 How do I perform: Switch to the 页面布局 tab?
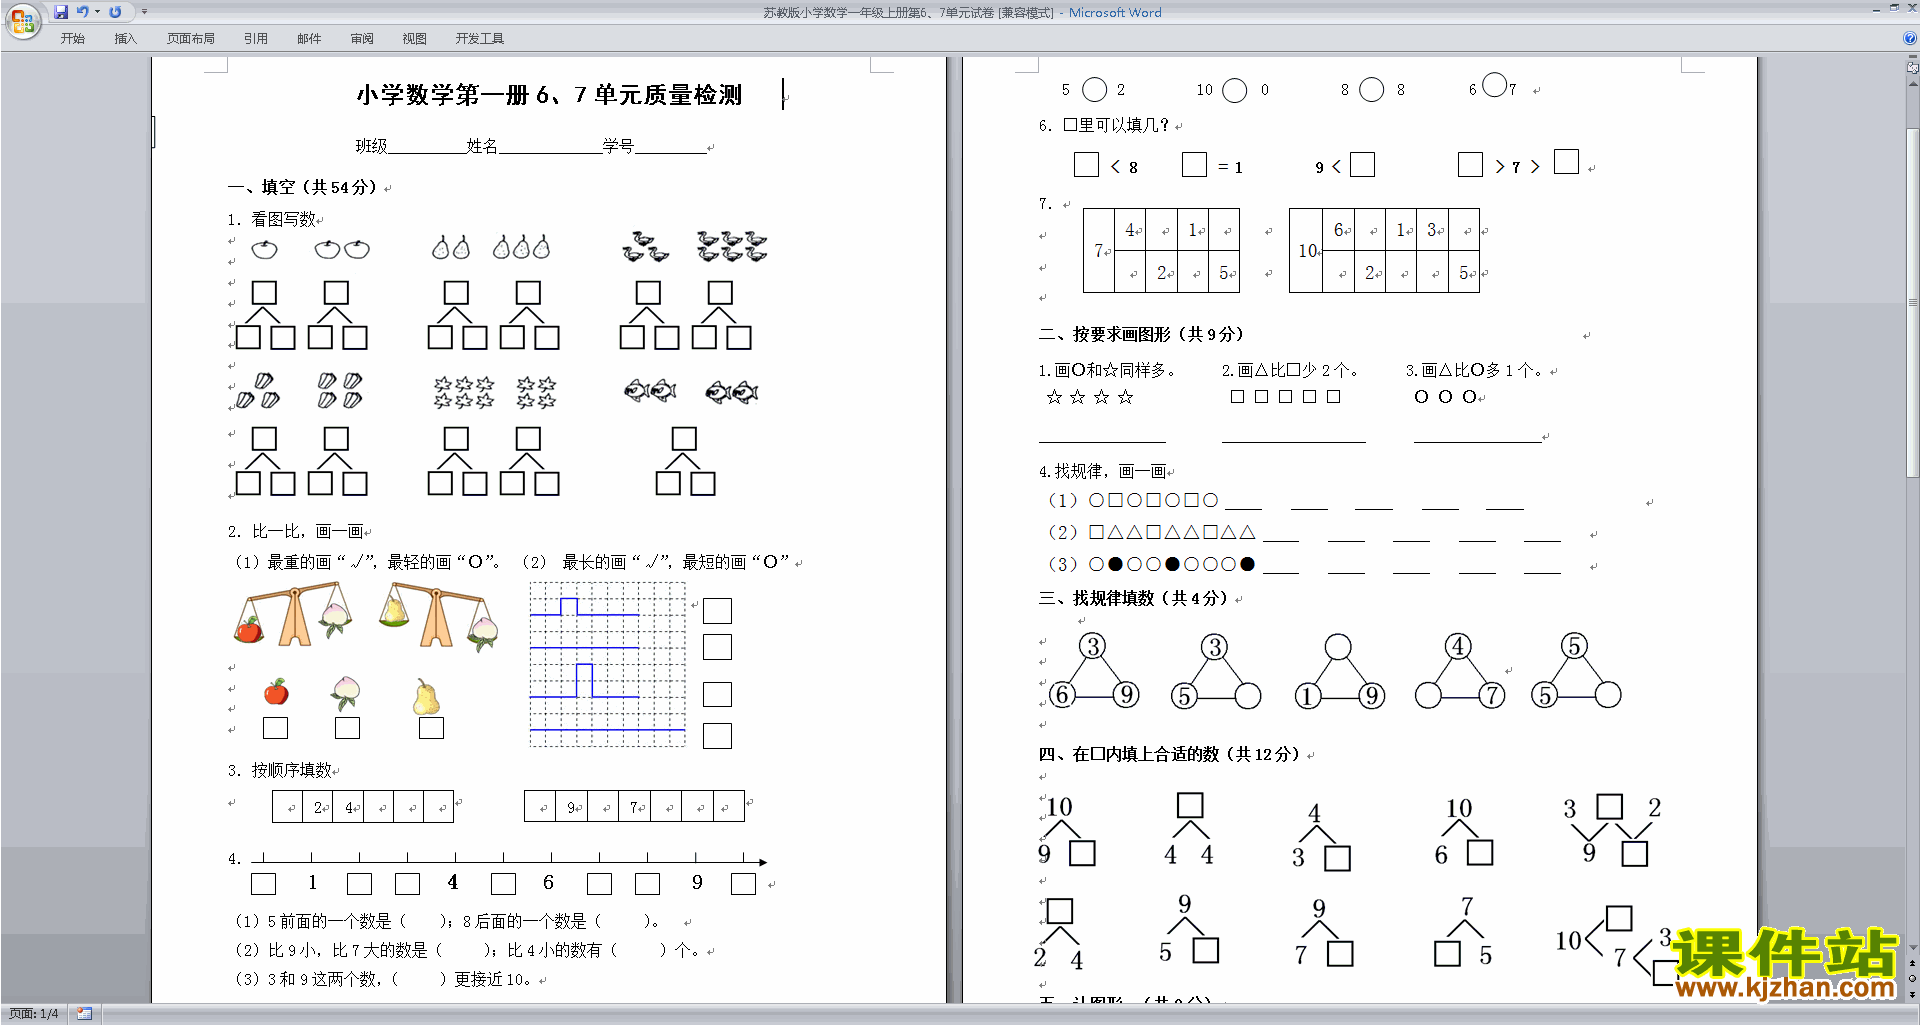point(191,38)
